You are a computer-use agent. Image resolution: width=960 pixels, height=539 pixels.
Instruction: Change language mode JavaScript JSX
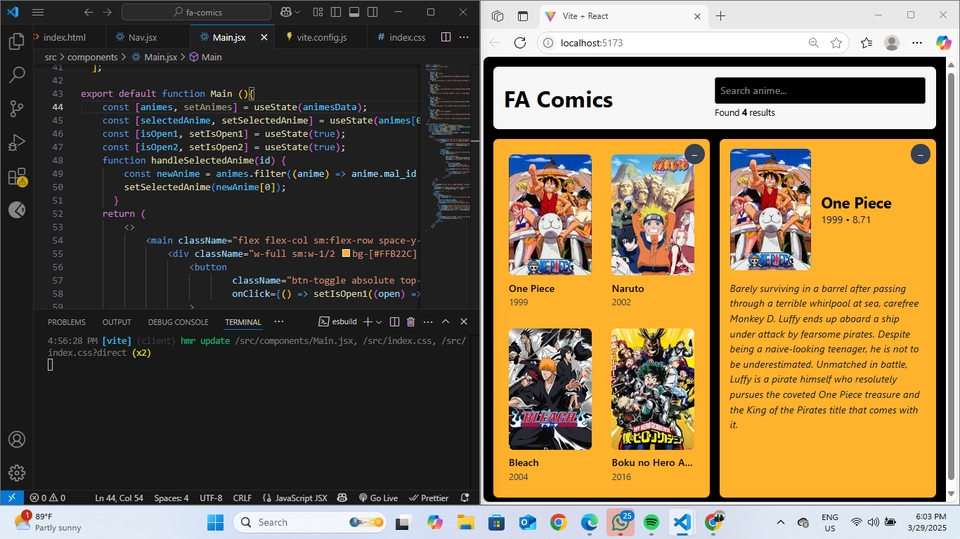[294, 498]
